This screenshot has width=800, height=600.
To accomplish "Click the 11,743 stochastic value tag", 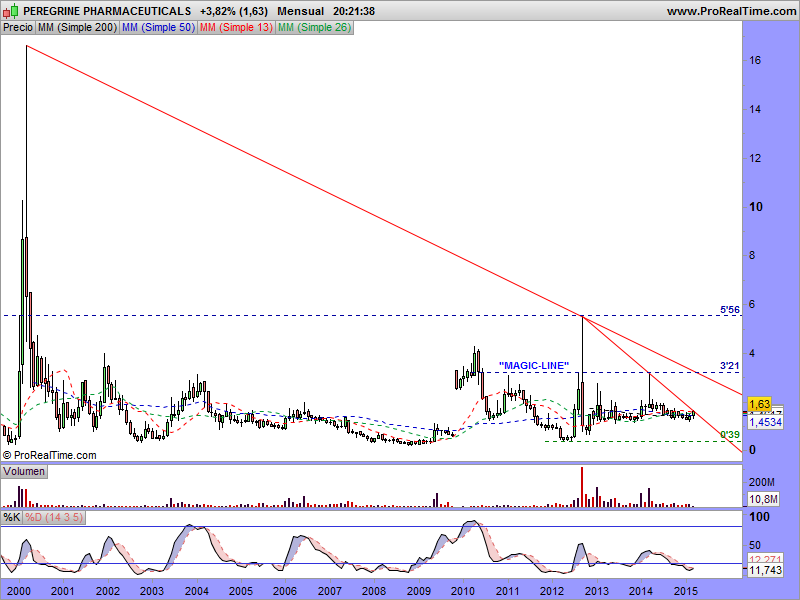I will pos(765,570).
